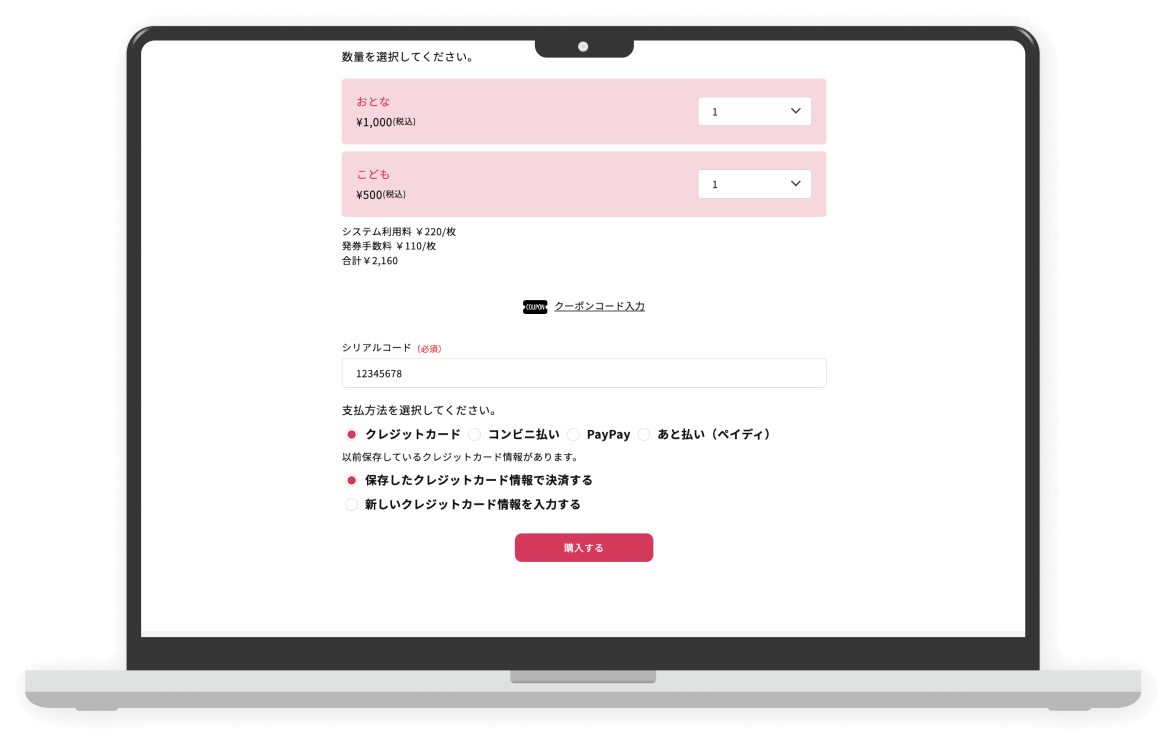Choose the PayPay radio button
This screenshot has height=744, width=1175.
[x=573, y=435]
